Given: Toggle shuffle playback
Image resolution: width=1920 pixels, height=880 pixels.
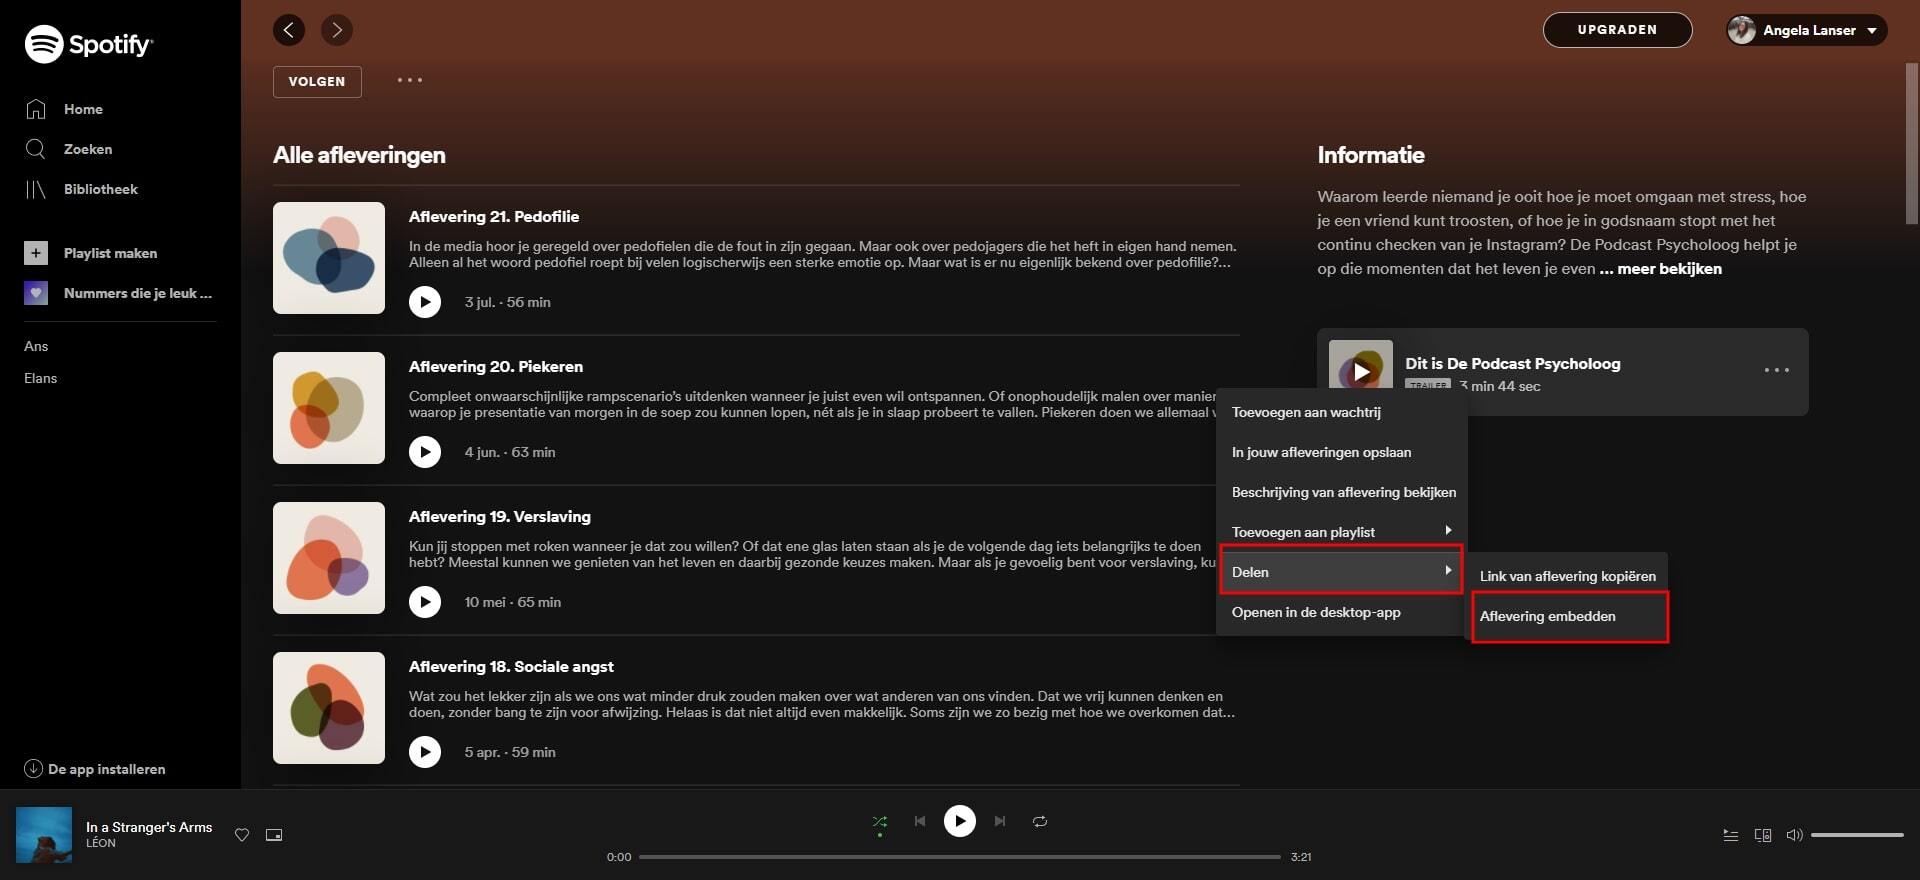Looking at the screenshot, I should point(880,822).
